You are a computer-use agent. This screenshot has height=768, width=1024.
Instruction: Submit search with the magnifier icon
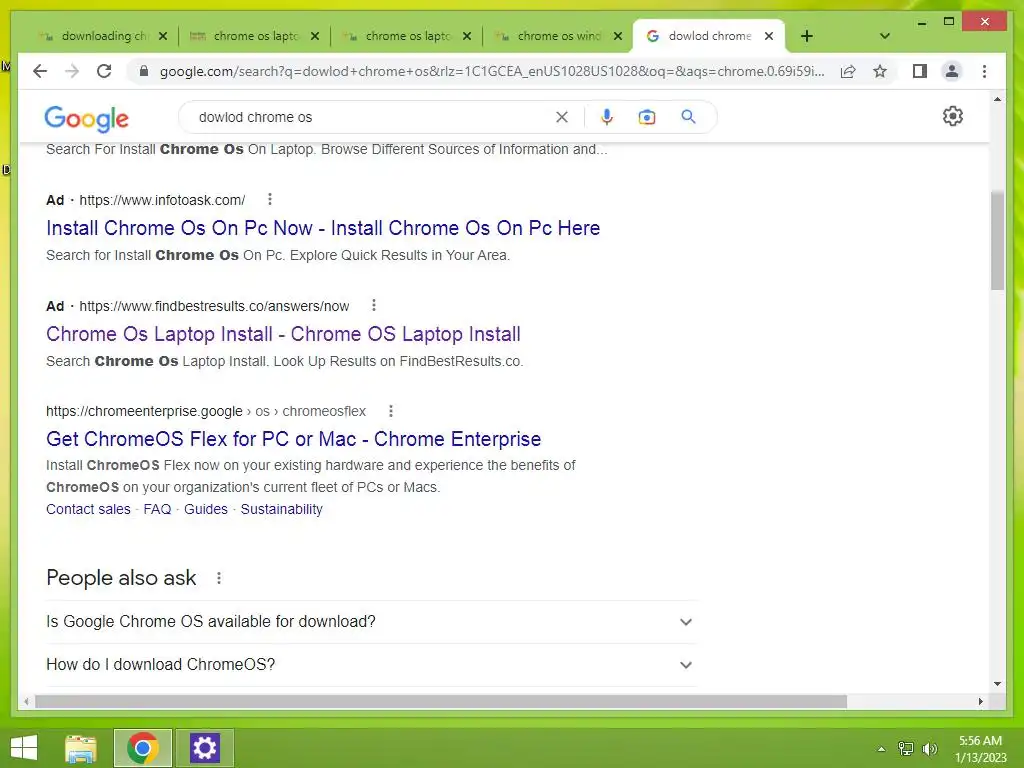[688, 117]
